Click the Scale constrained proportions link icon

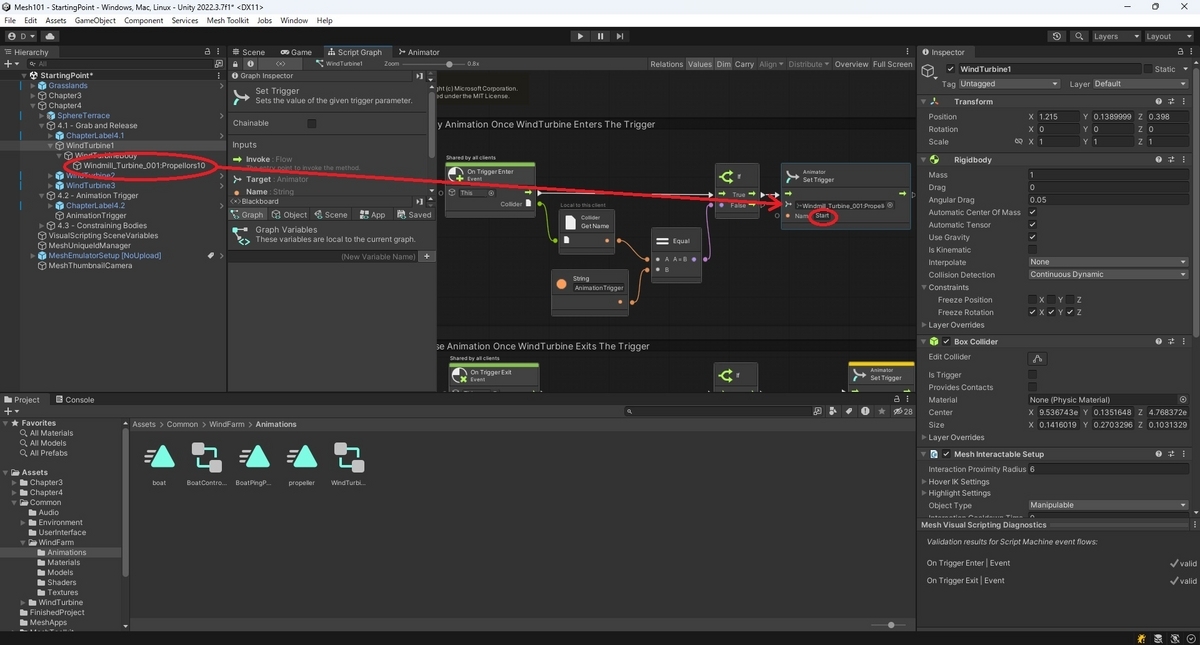[1019, 142]
